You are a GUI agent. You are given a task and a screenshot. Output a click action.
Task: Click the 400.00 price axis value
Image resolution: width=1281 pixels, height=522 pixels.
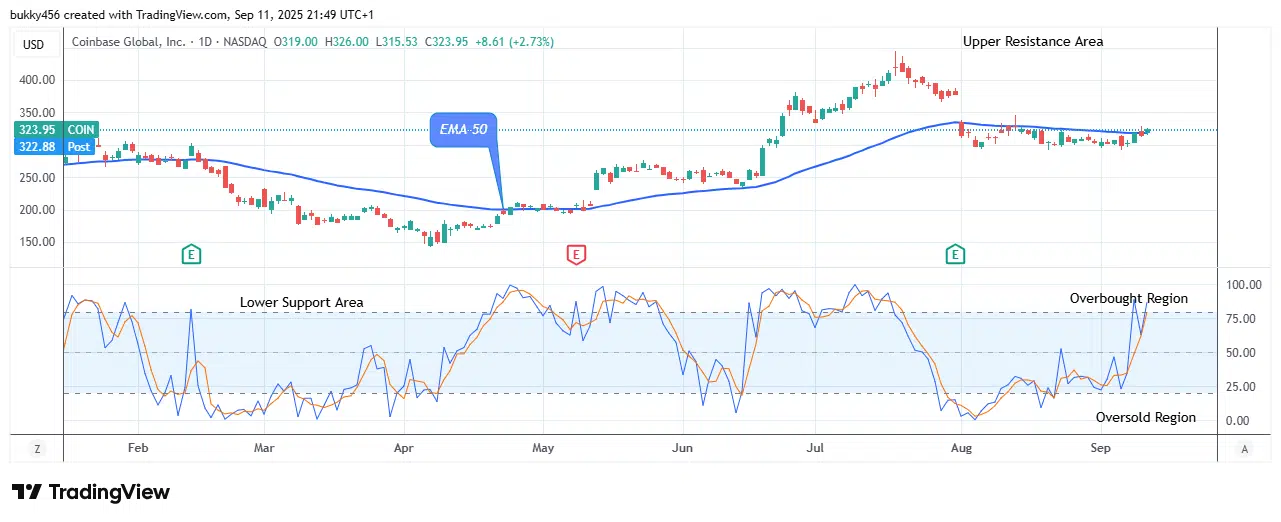point(36,80)
